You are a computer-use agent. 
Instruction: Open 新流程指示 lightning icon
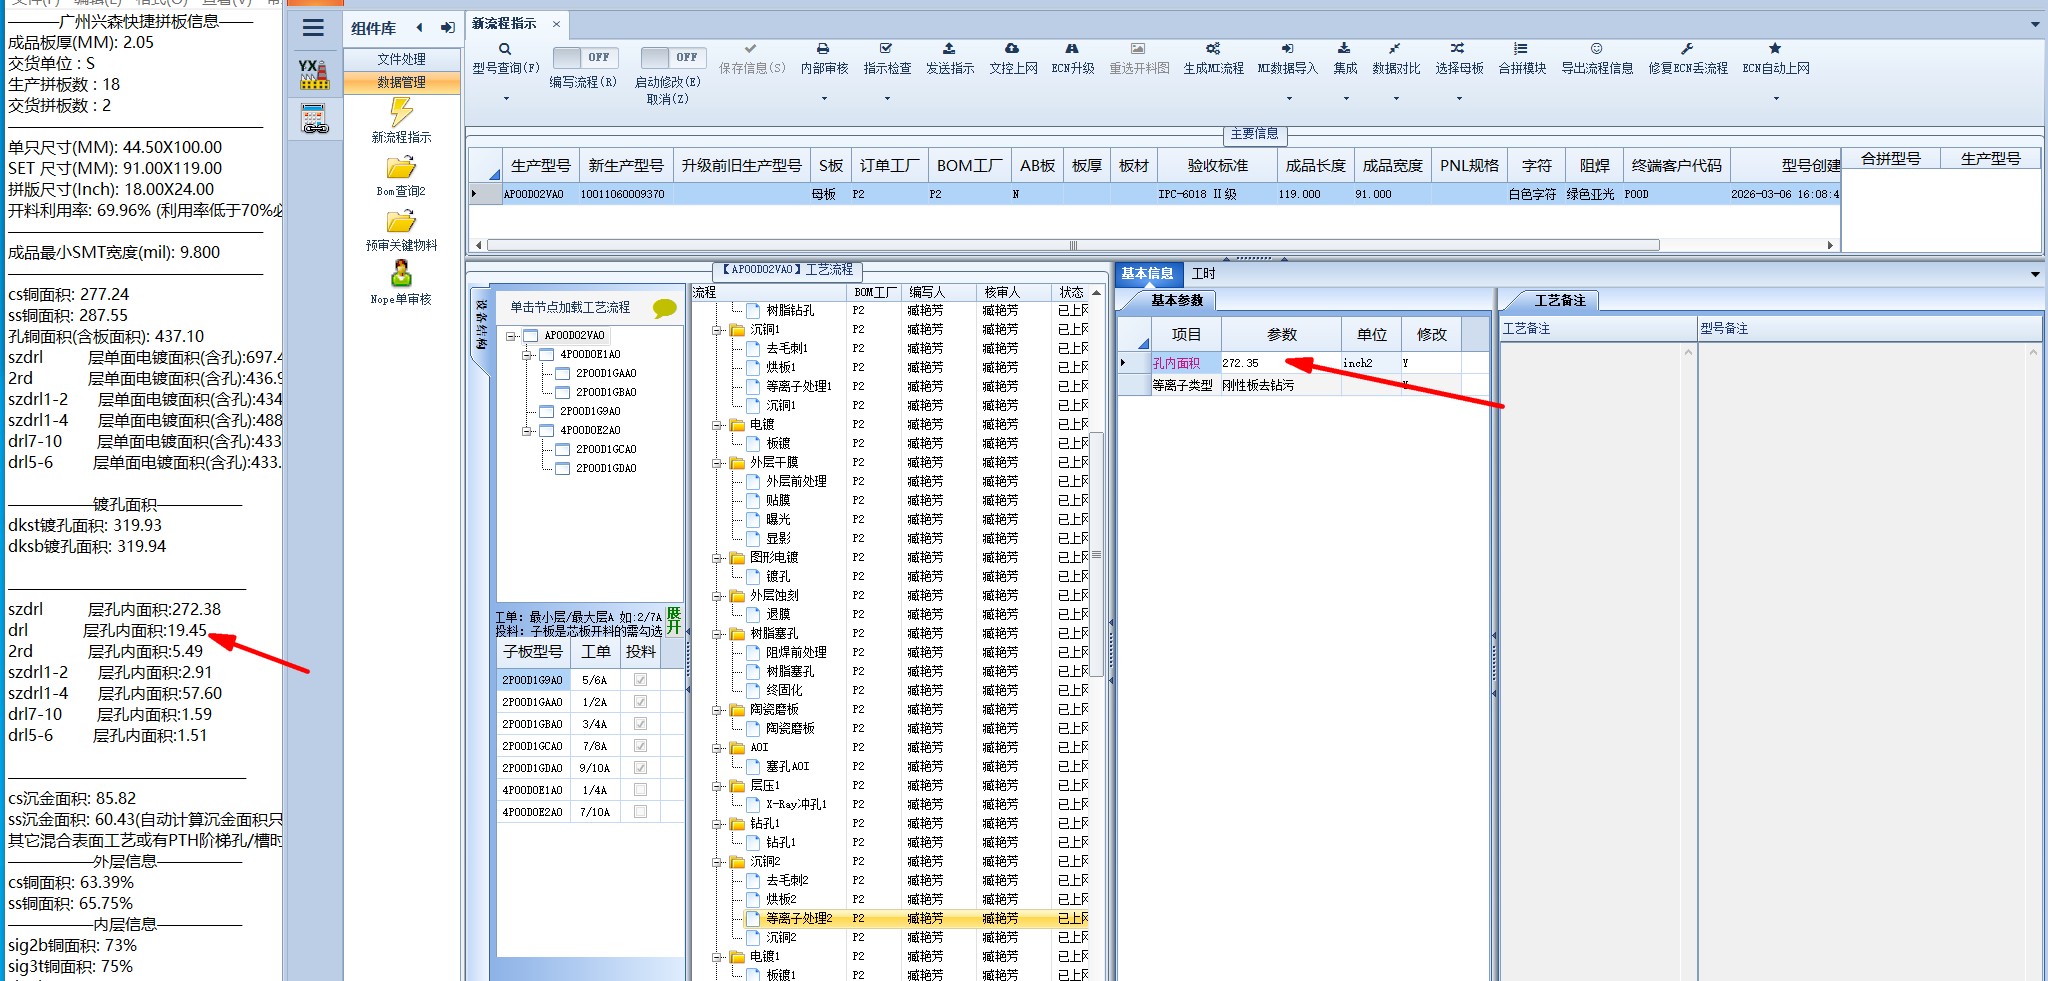pos(401,111)
